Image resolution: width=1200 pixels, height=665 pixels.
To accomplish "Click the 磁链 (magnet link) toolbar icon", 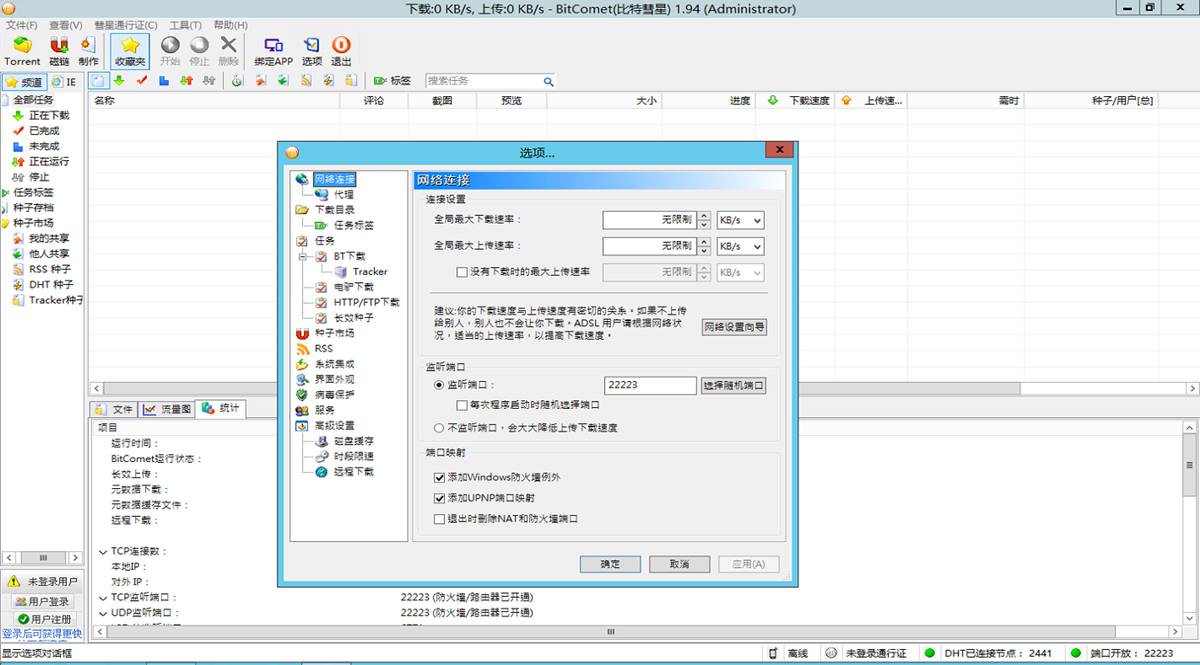I will click(57, 50).
